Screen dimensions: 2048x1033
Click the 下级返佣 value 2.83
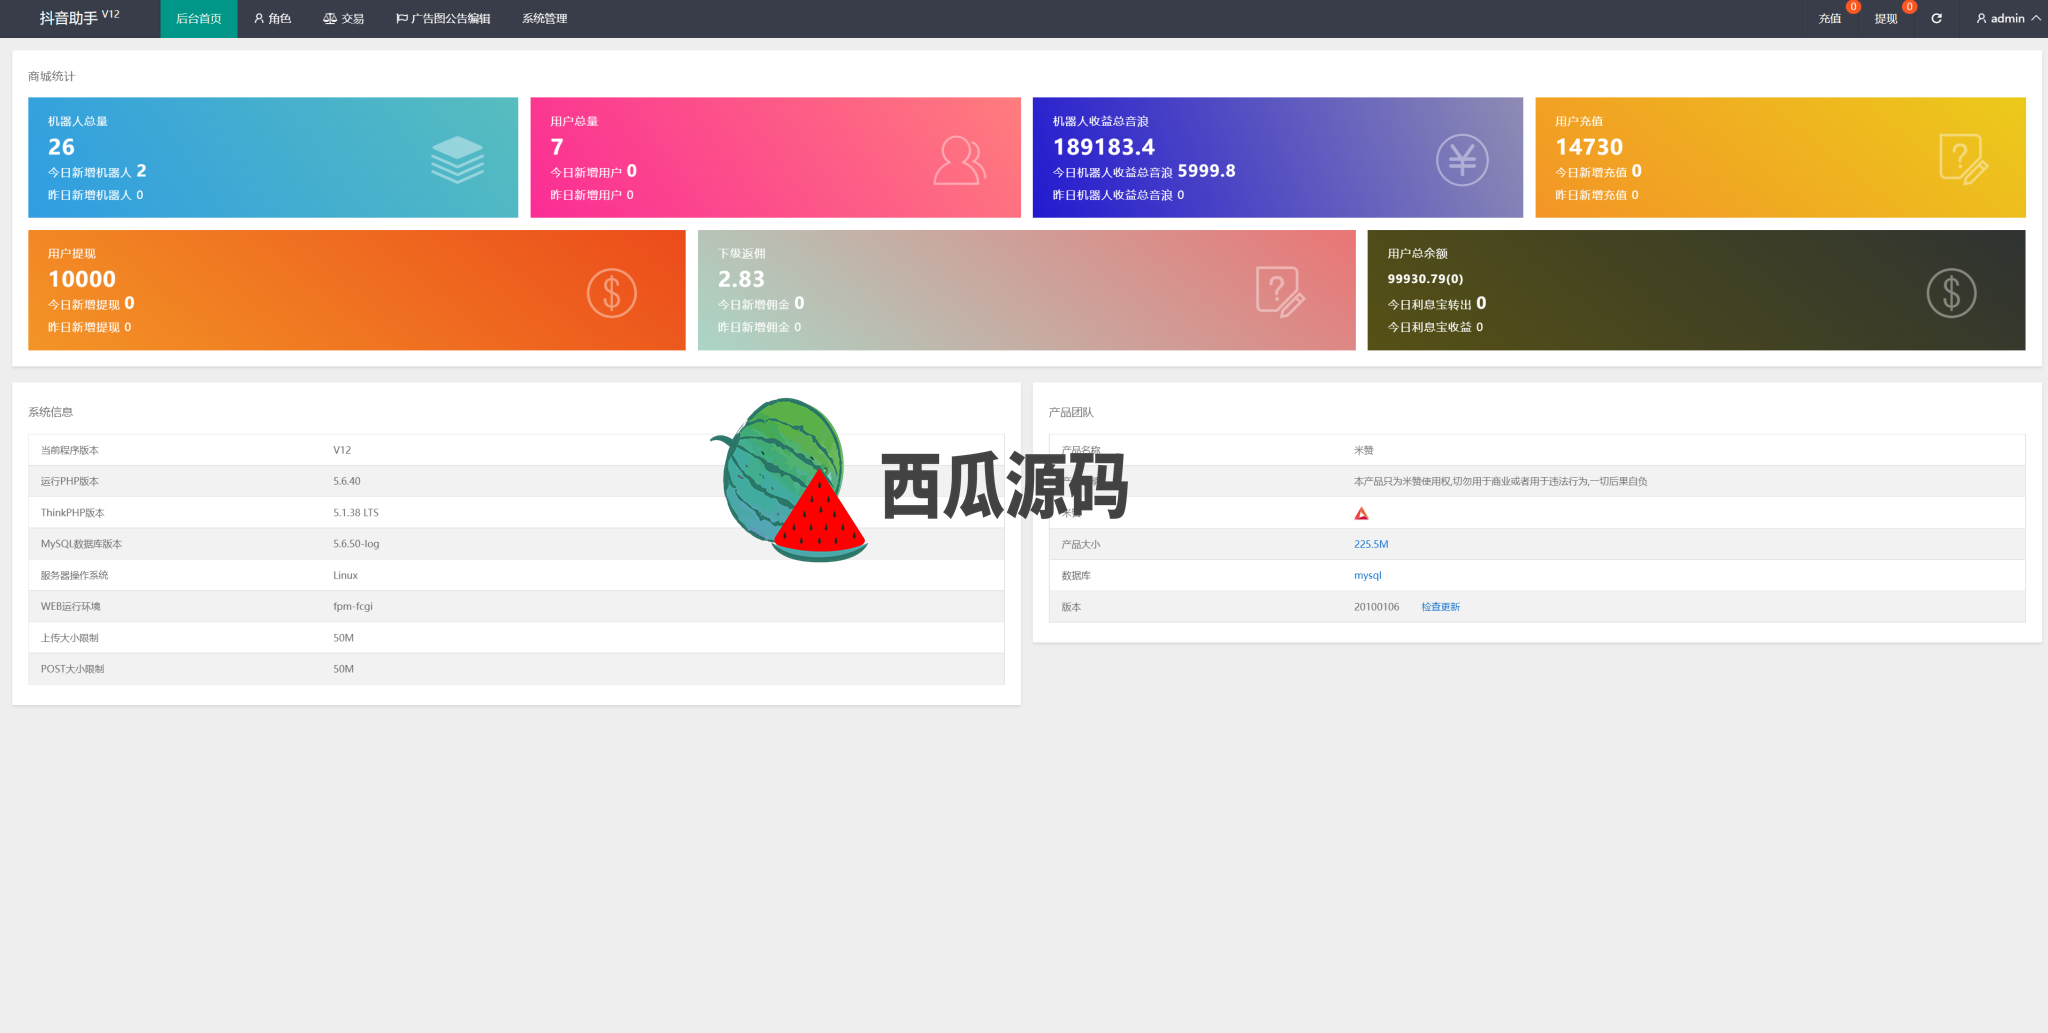tap(741, 279)
